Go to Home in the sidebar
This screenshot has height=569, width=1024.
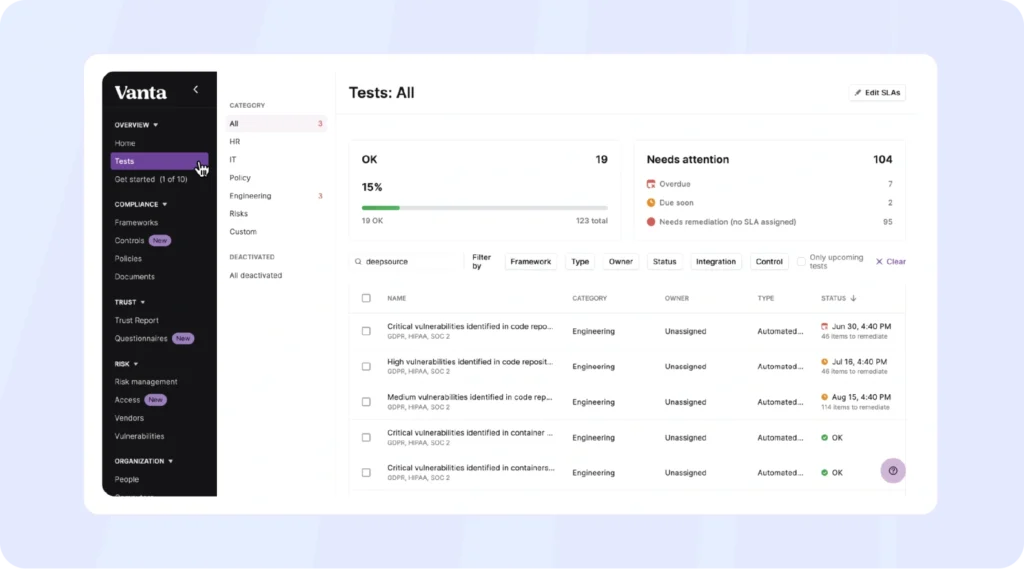click(x=125, y=143)
